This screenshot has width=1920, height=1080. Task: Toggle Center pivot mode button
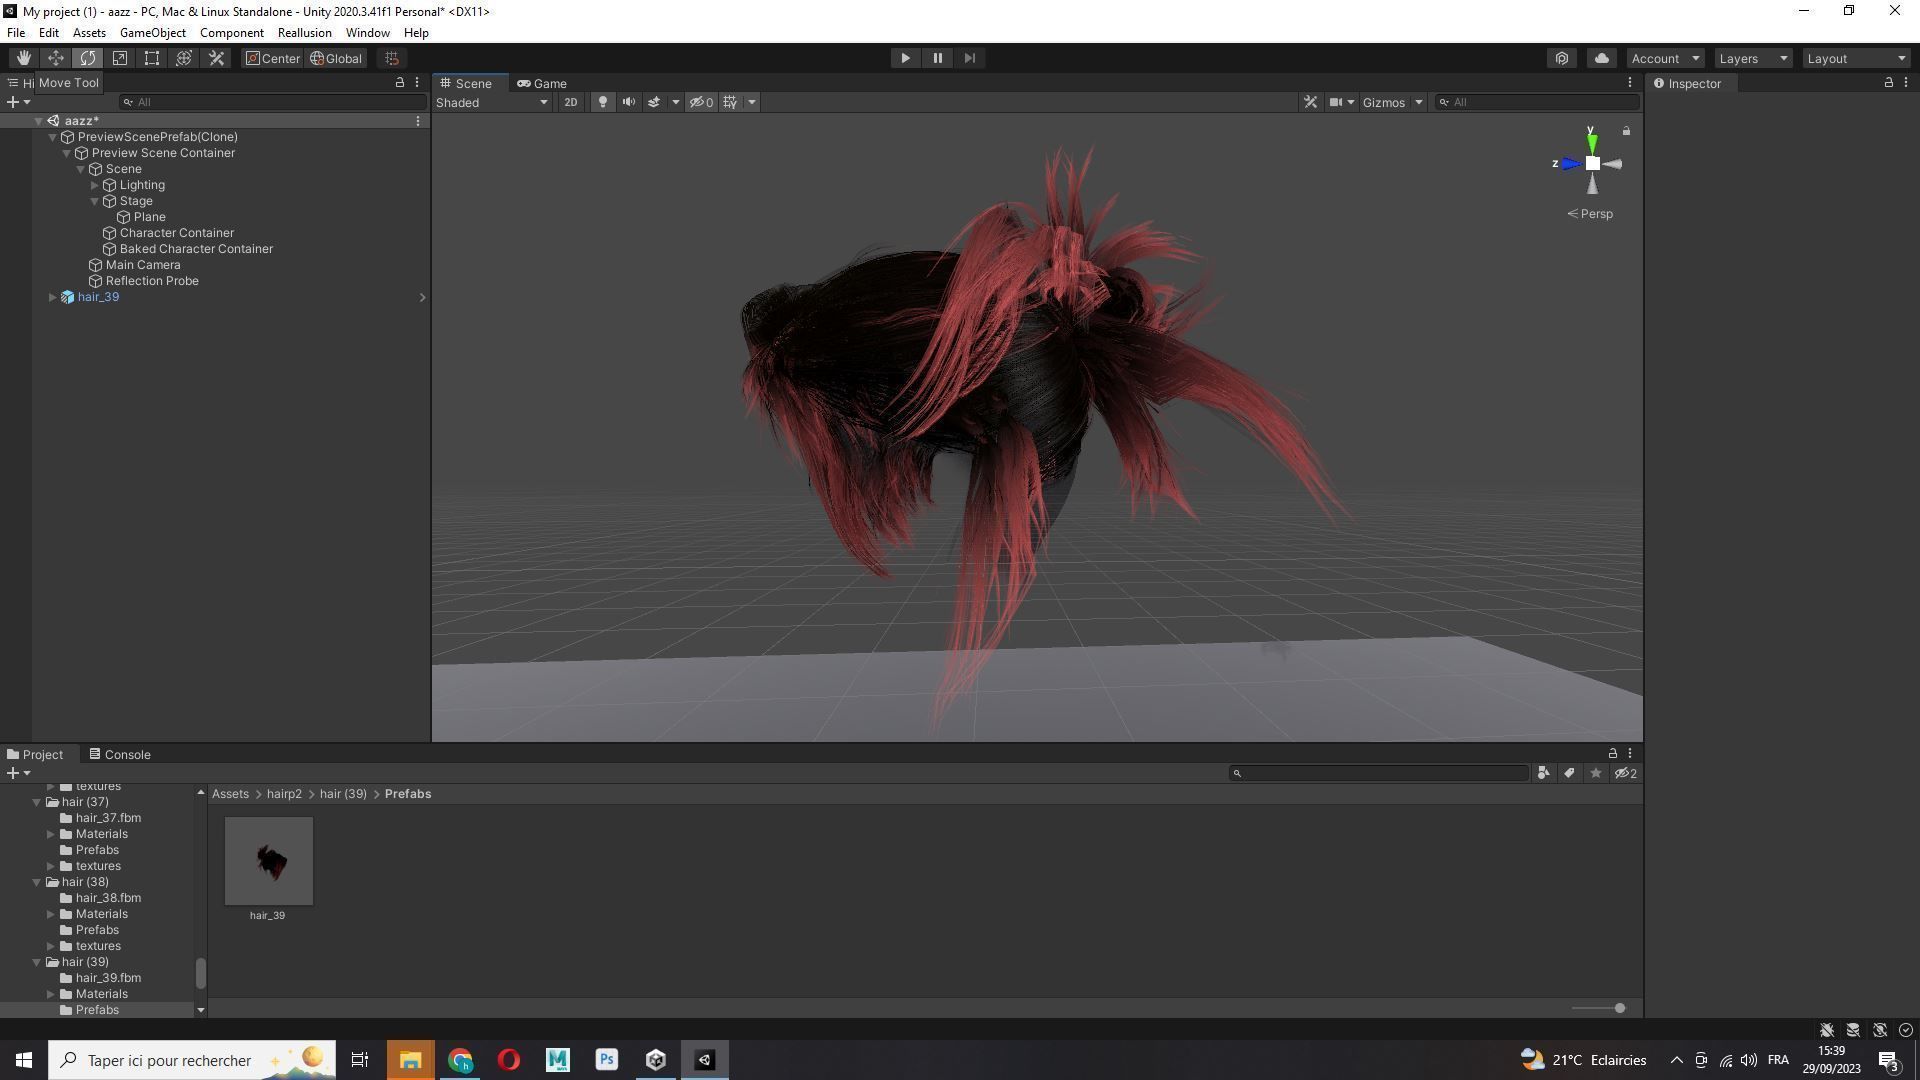click(x=272, y=58)
